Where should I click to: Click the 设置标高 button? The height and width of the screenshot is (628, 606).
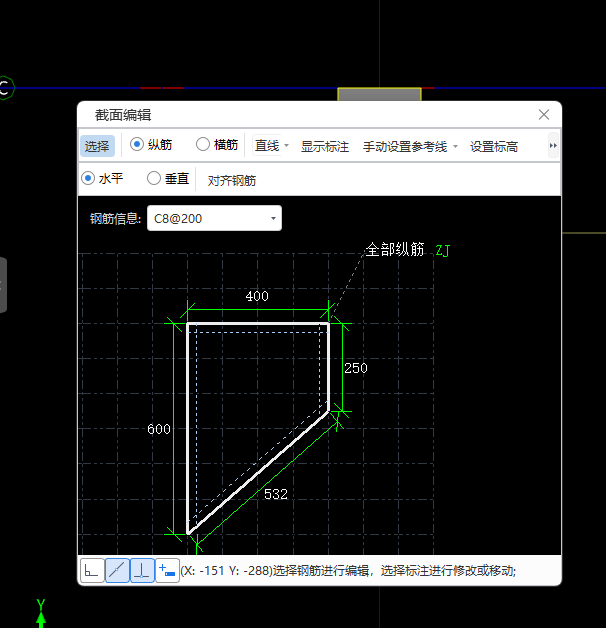coord(494,147)
